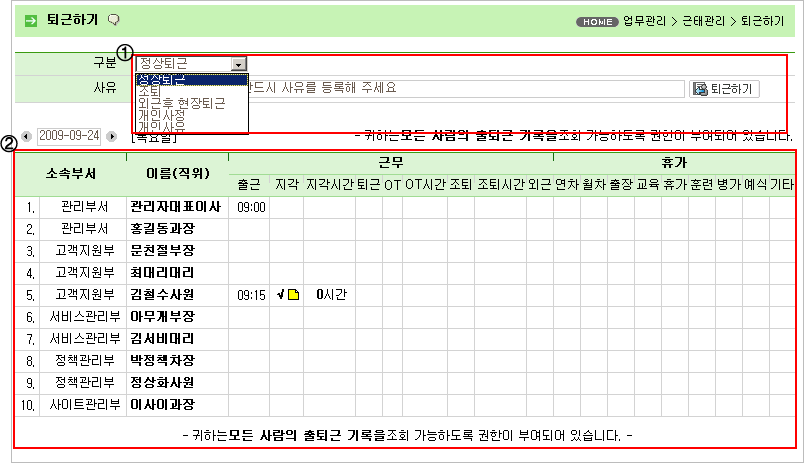Open yellow note icon in 김철수사원 row
Image resolution: width=804 pixels, height=463 pixels.
[294, 295]
